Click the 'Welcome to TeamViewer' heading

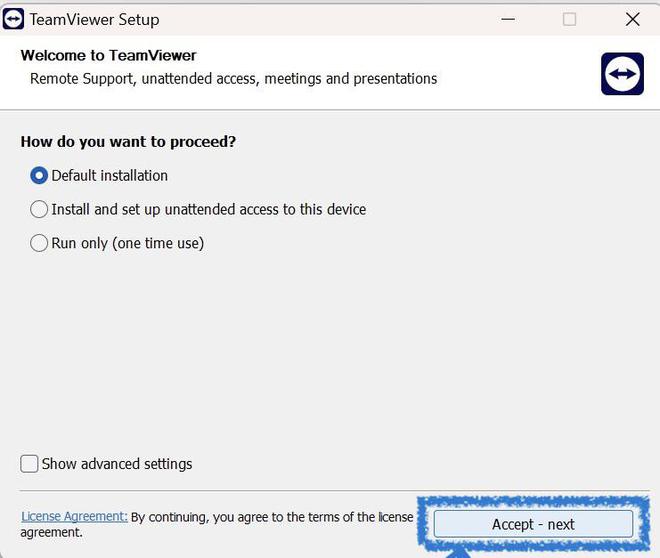(x=109, y=56)
